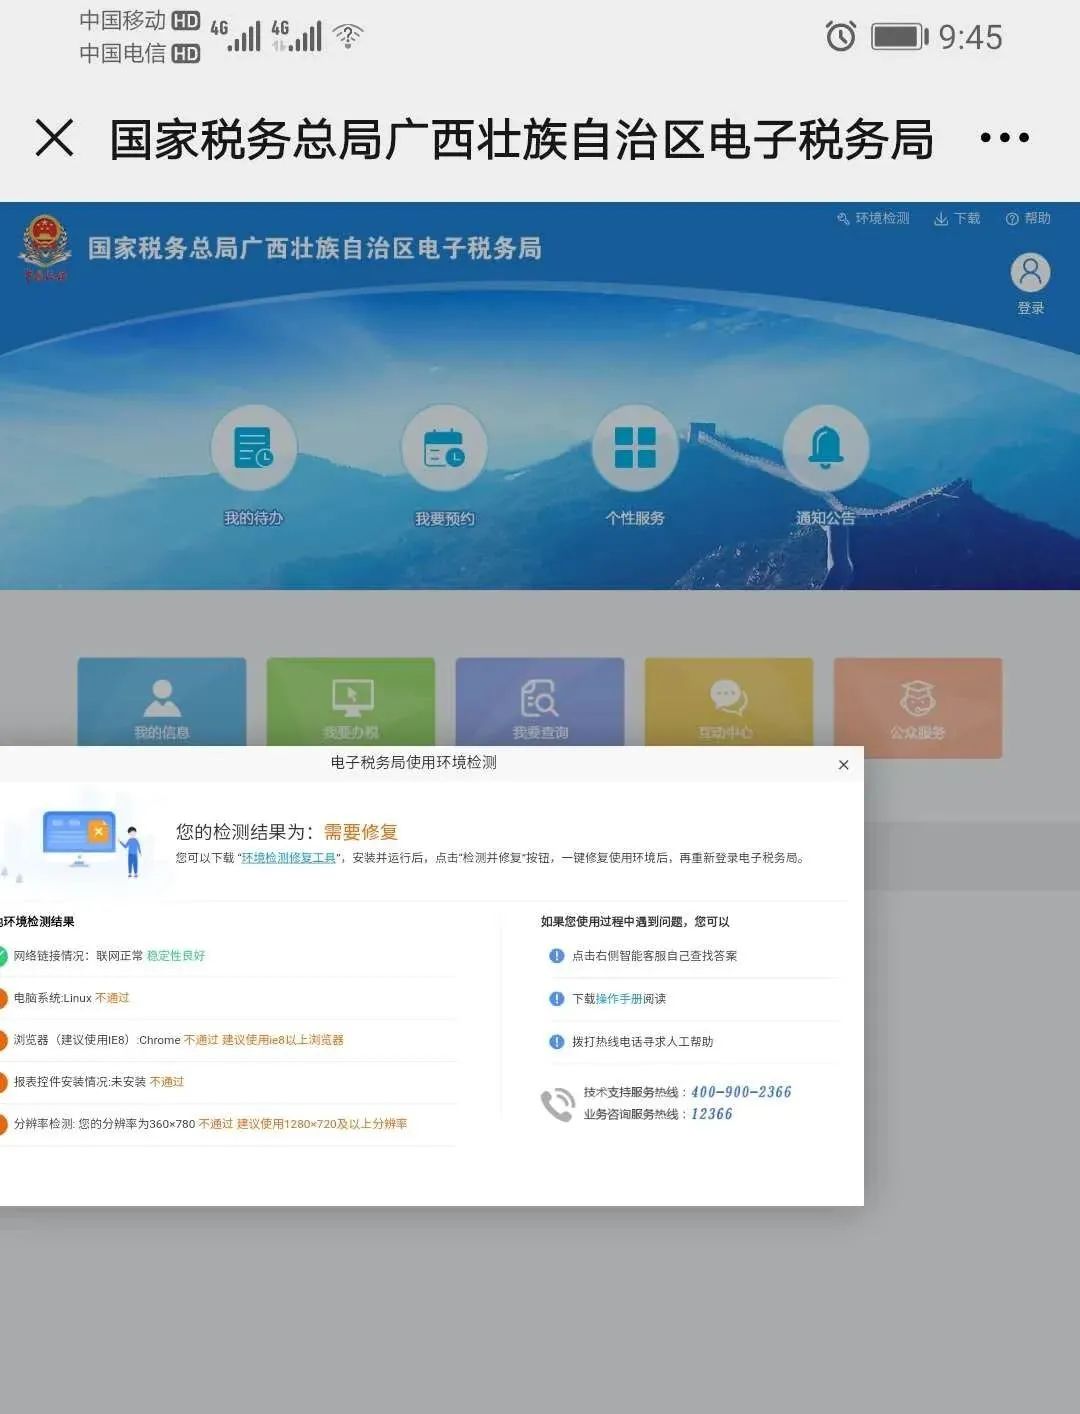Close the webview with the X icon

(x=55, y=138)
